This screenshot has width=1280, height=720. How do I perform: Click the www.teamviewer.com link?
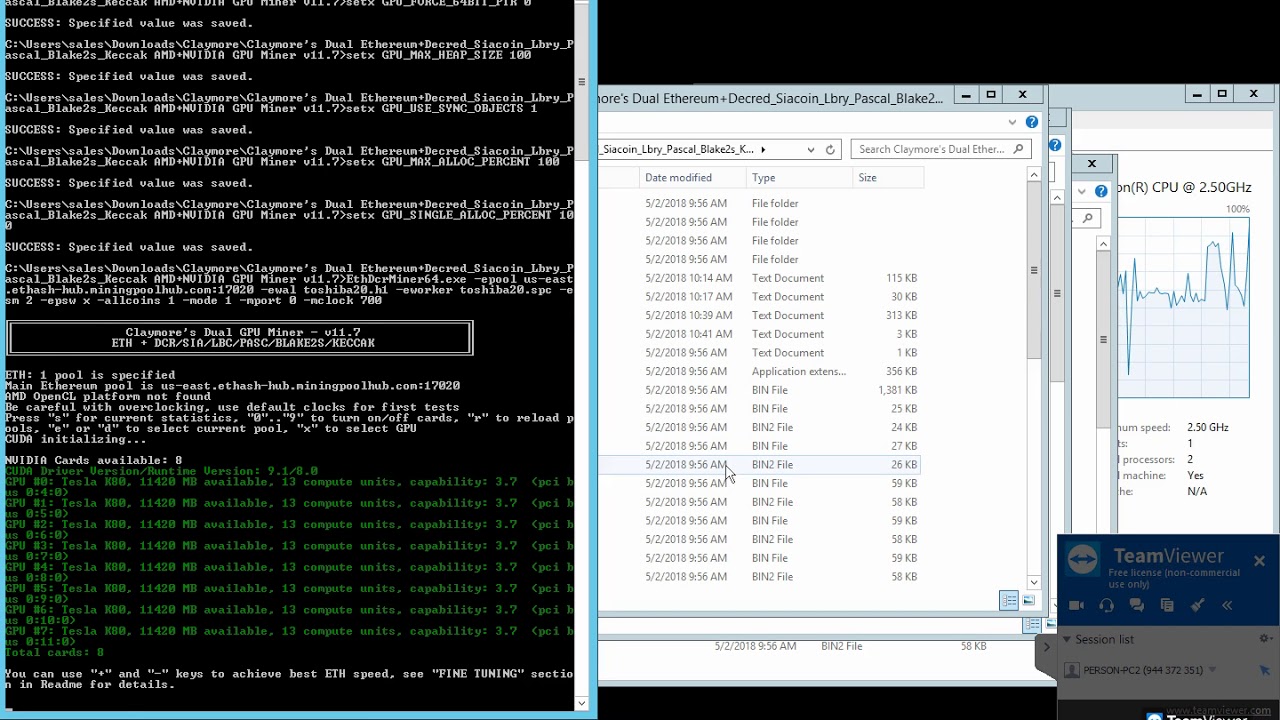pyautogui.click(x=1218, y=711)
